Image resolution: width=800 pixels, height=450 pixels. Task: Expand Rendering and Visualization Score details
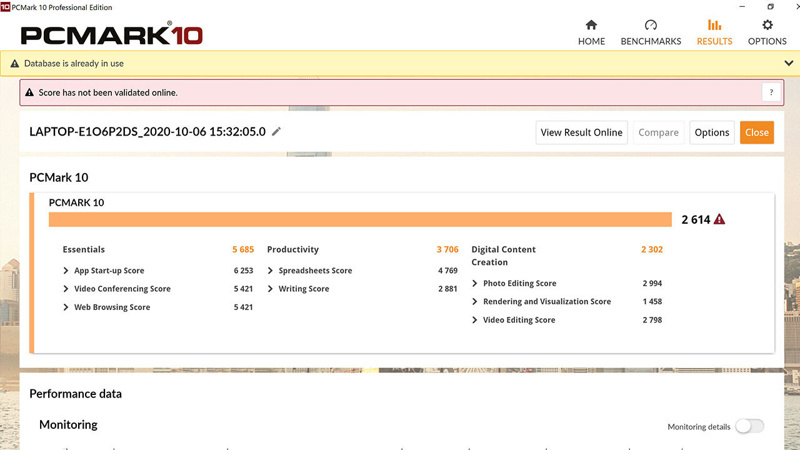(475, 302)
